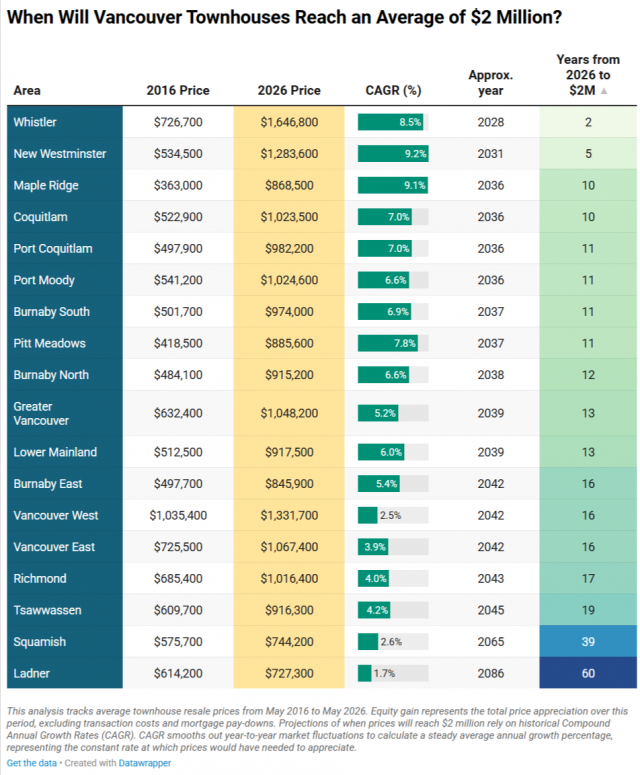
Task: Select the Burnaby East row label
Action: point(48,483)
